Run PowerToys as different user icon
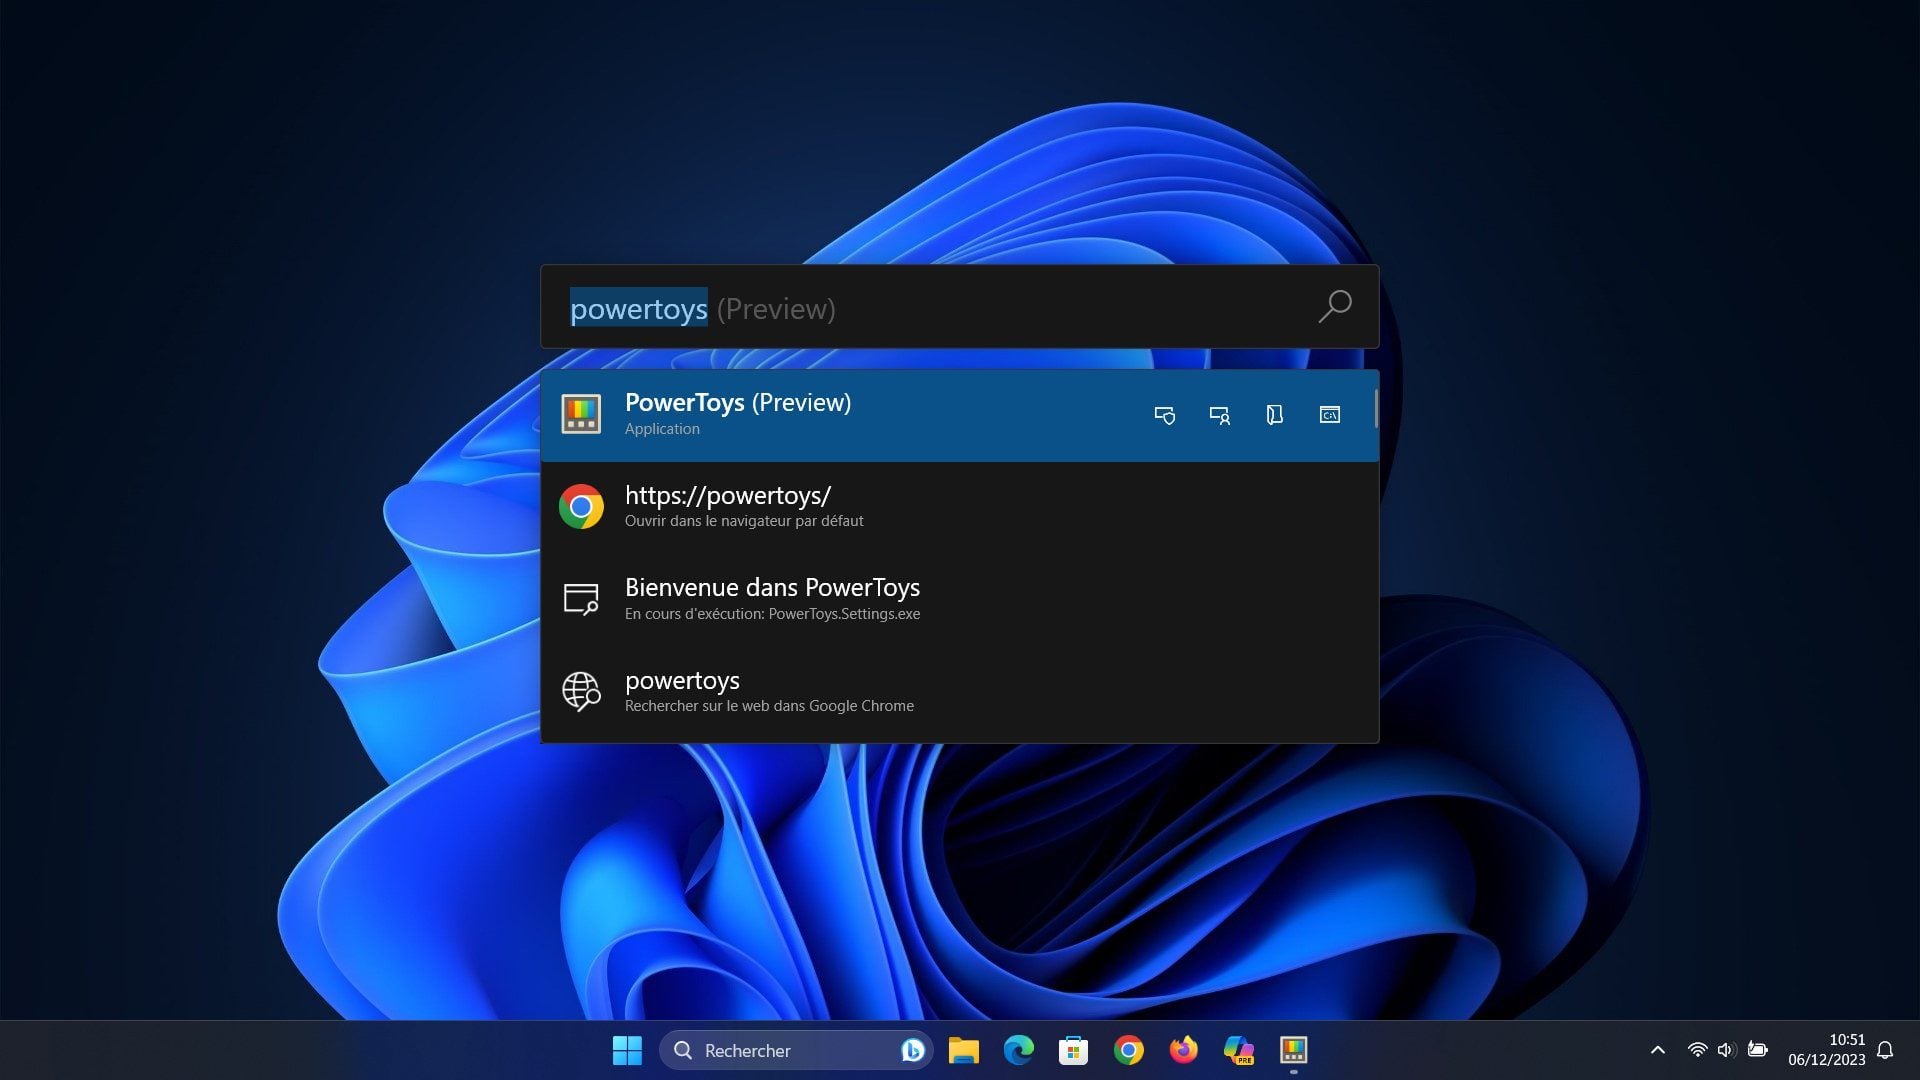 [x=1219, y=415]
